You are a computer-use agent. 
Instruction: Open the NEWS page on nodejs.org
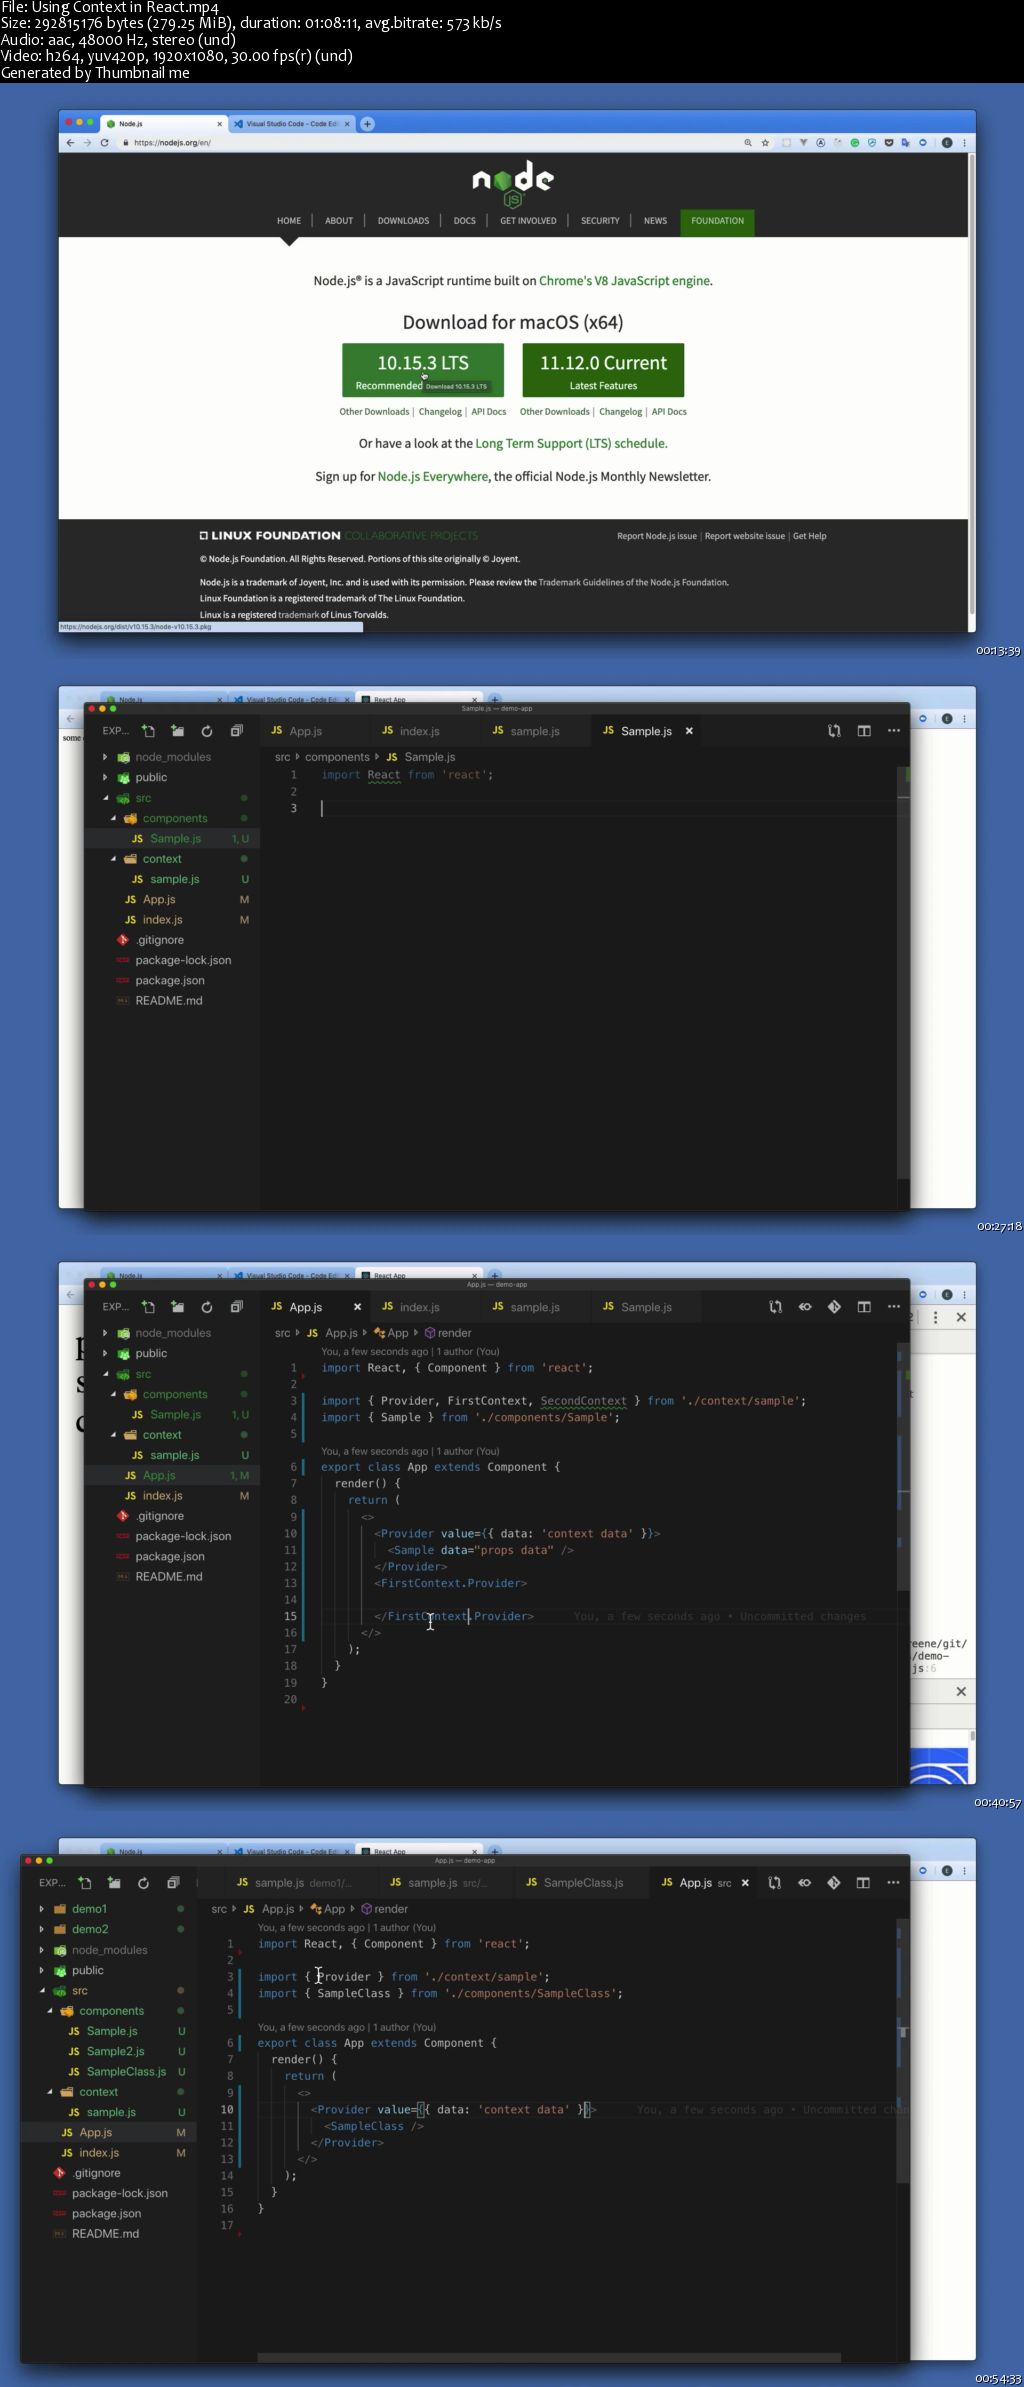pyautogui.click(x=655, y=221)
